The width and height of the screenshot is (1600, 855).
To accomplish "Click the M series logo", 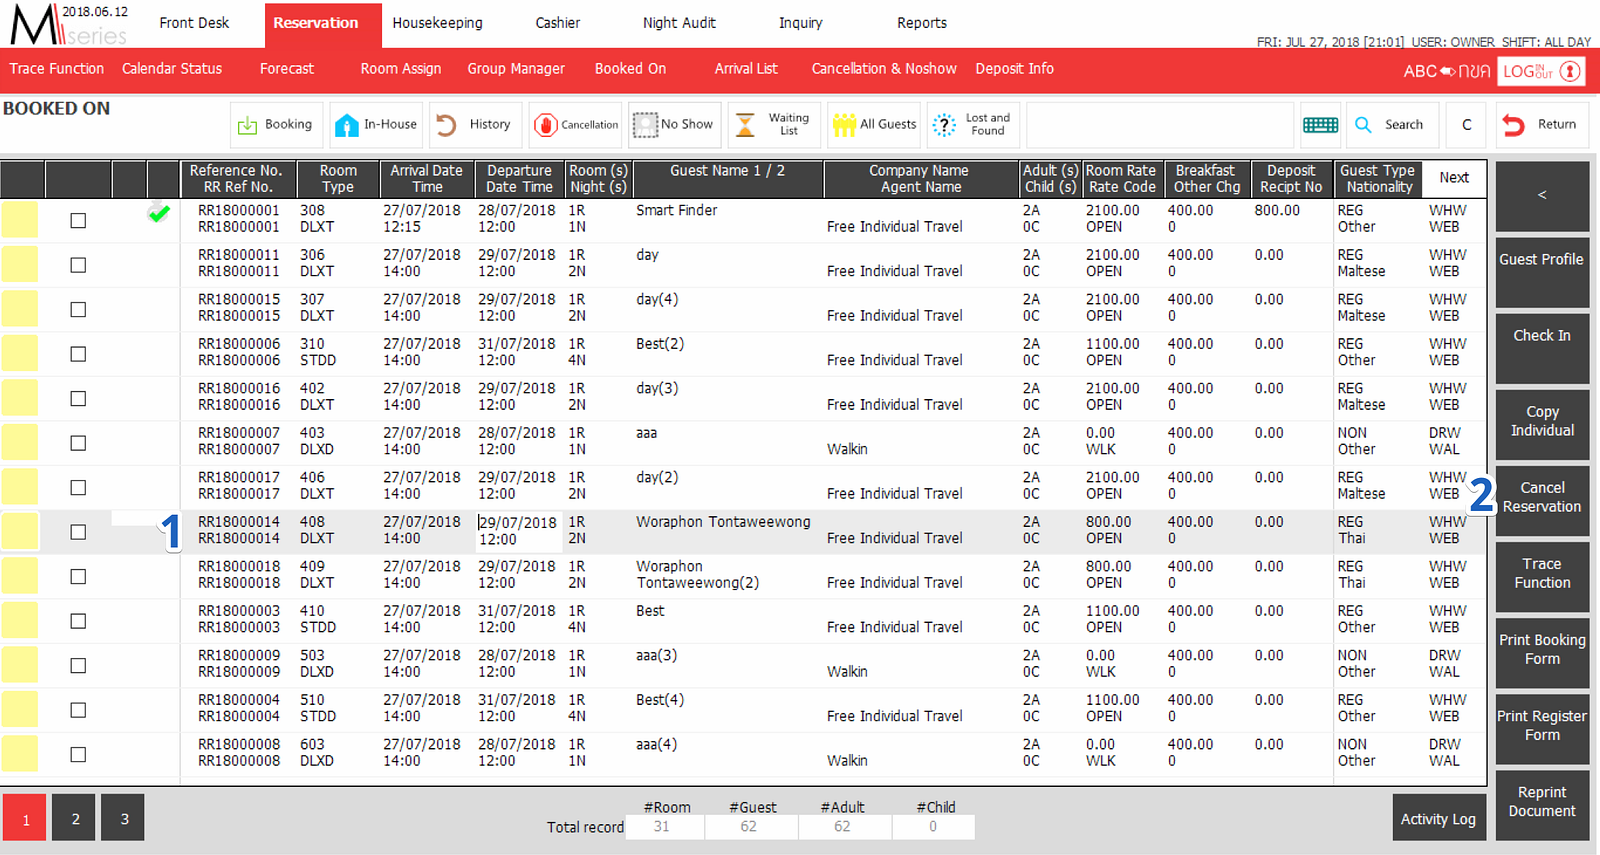I will [x=68, y=25].
